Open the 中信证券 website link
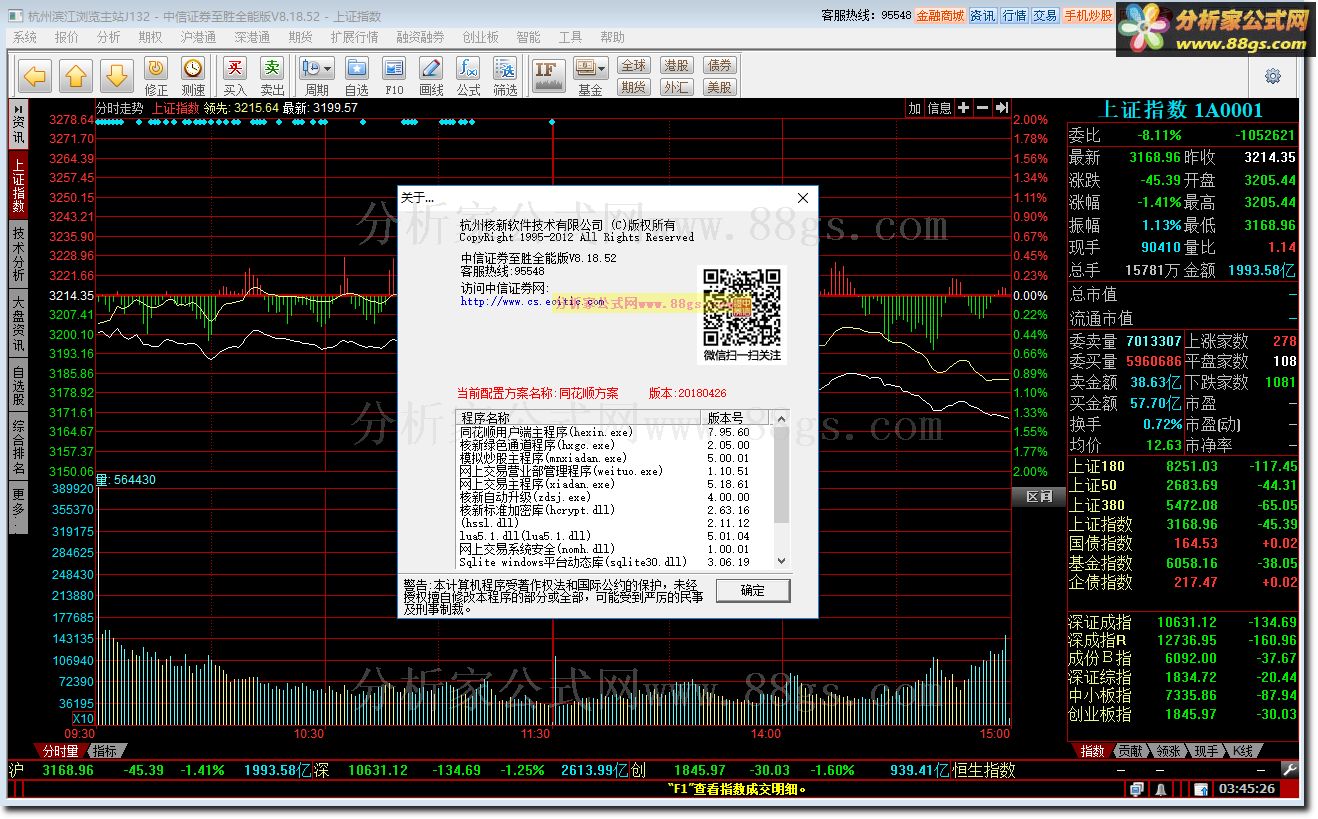This screenshot has width=1318, height=819. tap(532, 301)
